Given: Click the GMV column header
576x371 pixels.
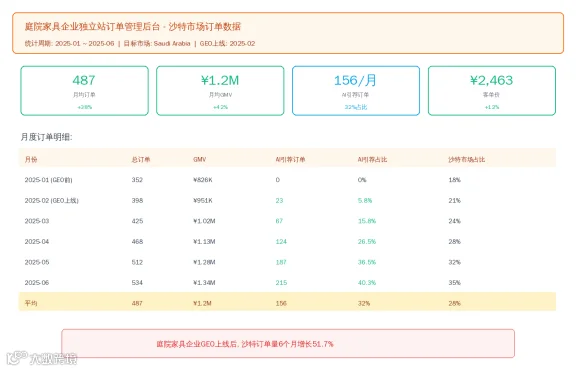Looking at the screenshot, I should [199, 159].
